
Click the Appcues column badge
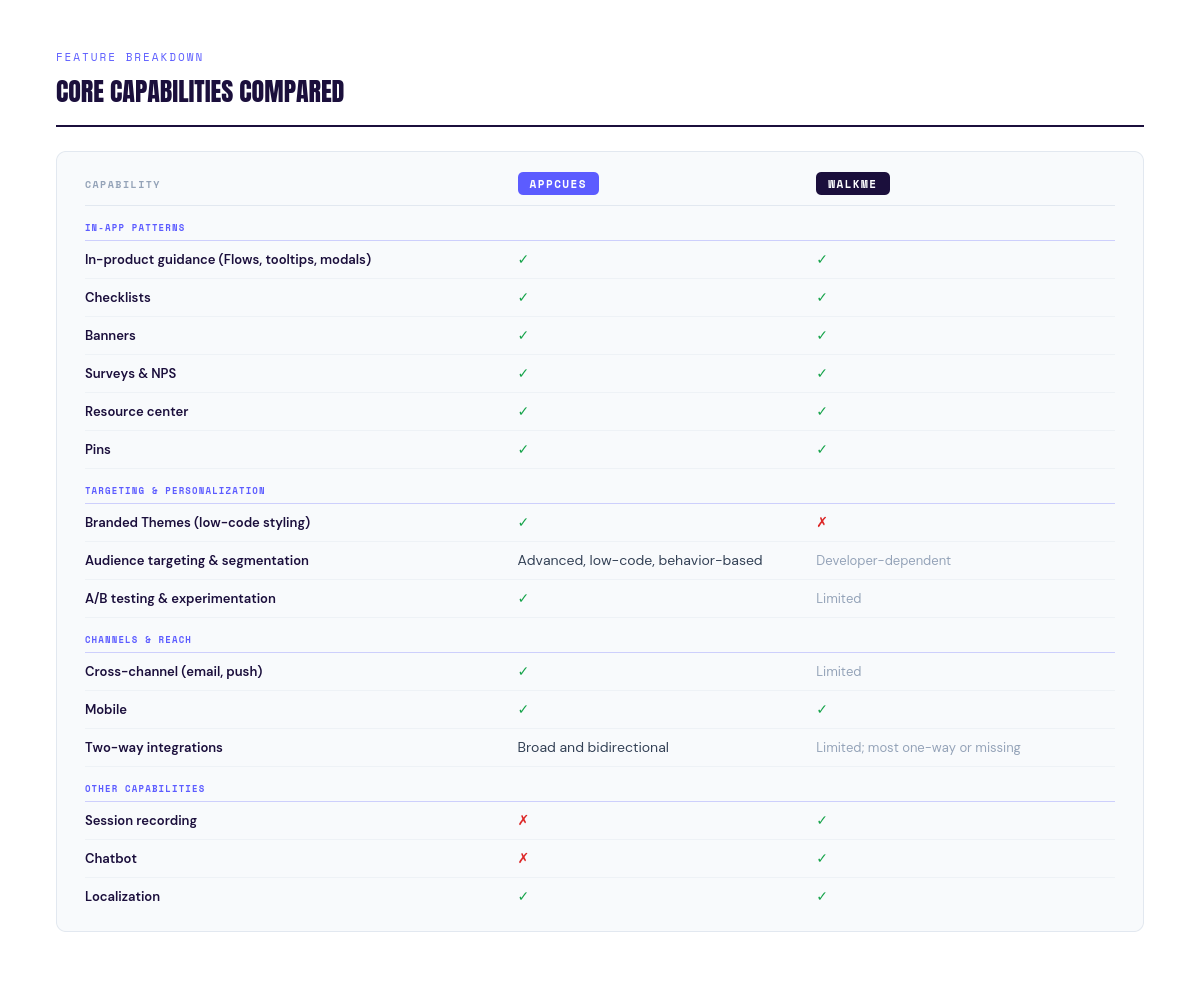coord(558,184)
